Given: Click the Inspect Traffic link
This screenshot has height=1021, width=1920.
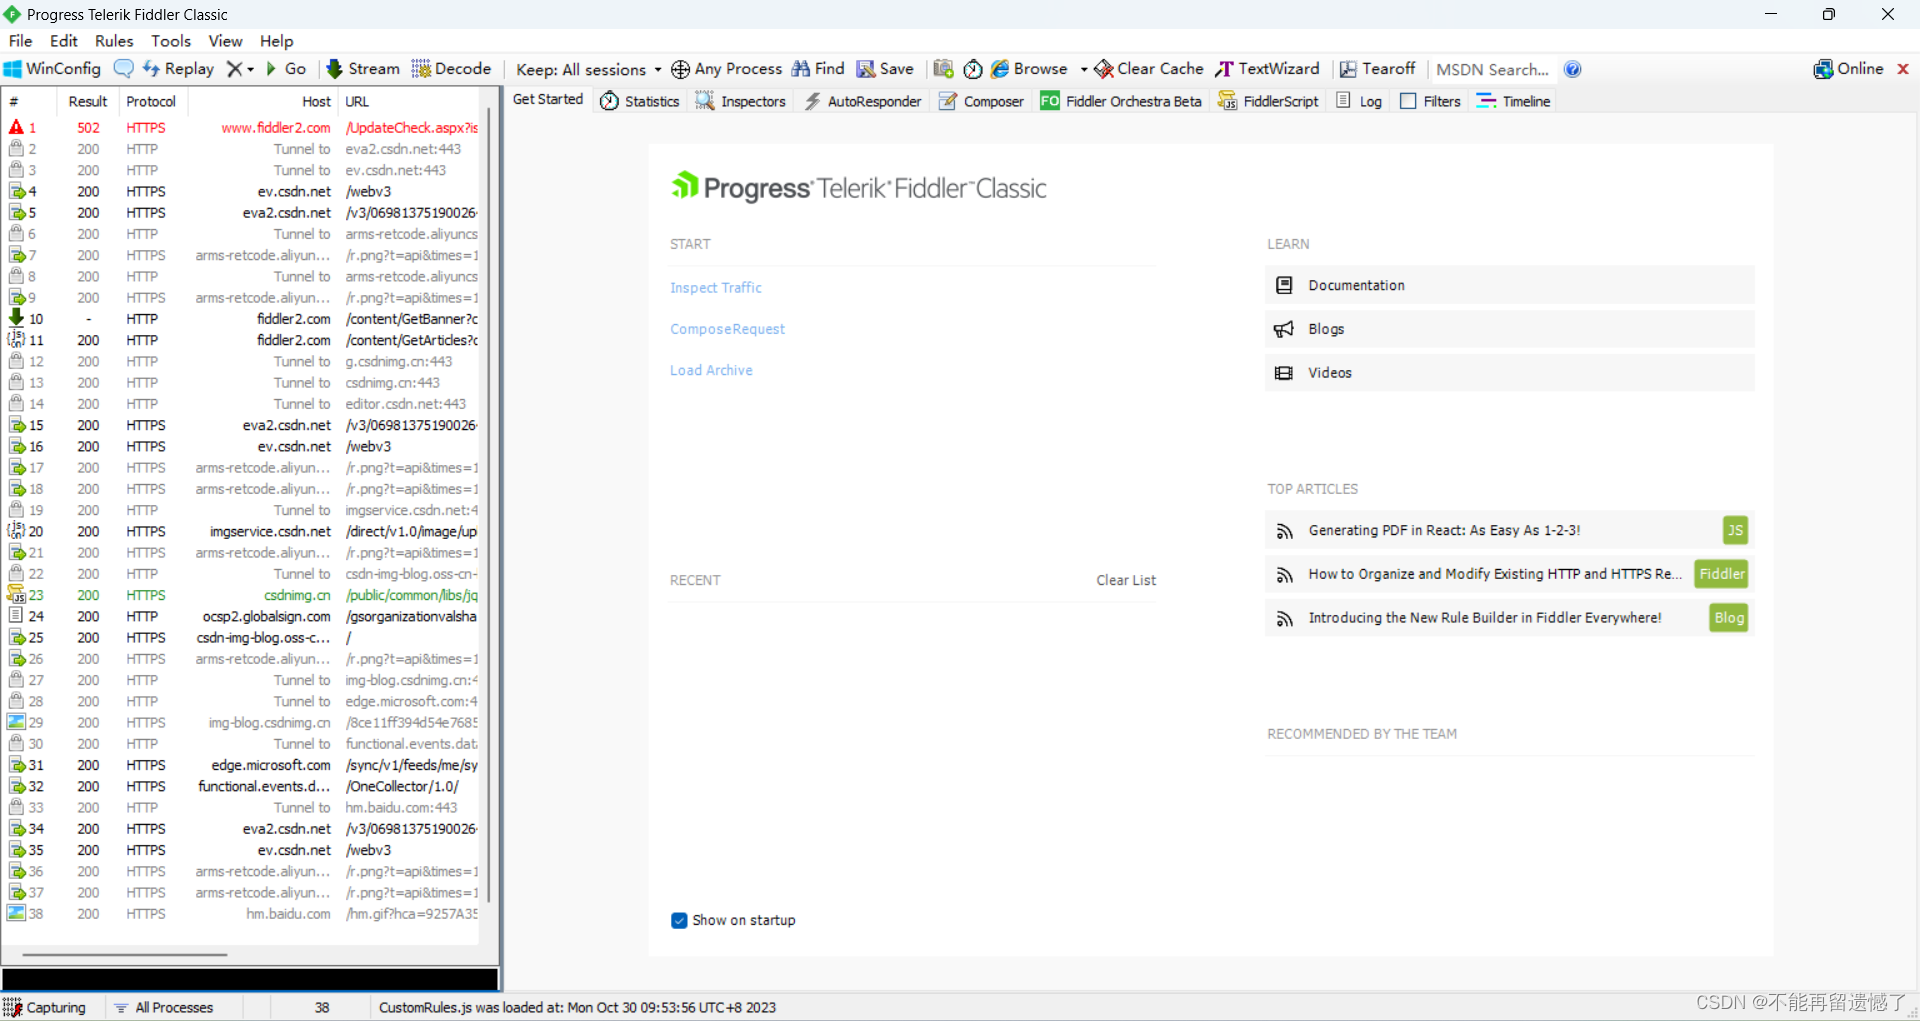Looking at the screenshot, I should tap(716, 288).
